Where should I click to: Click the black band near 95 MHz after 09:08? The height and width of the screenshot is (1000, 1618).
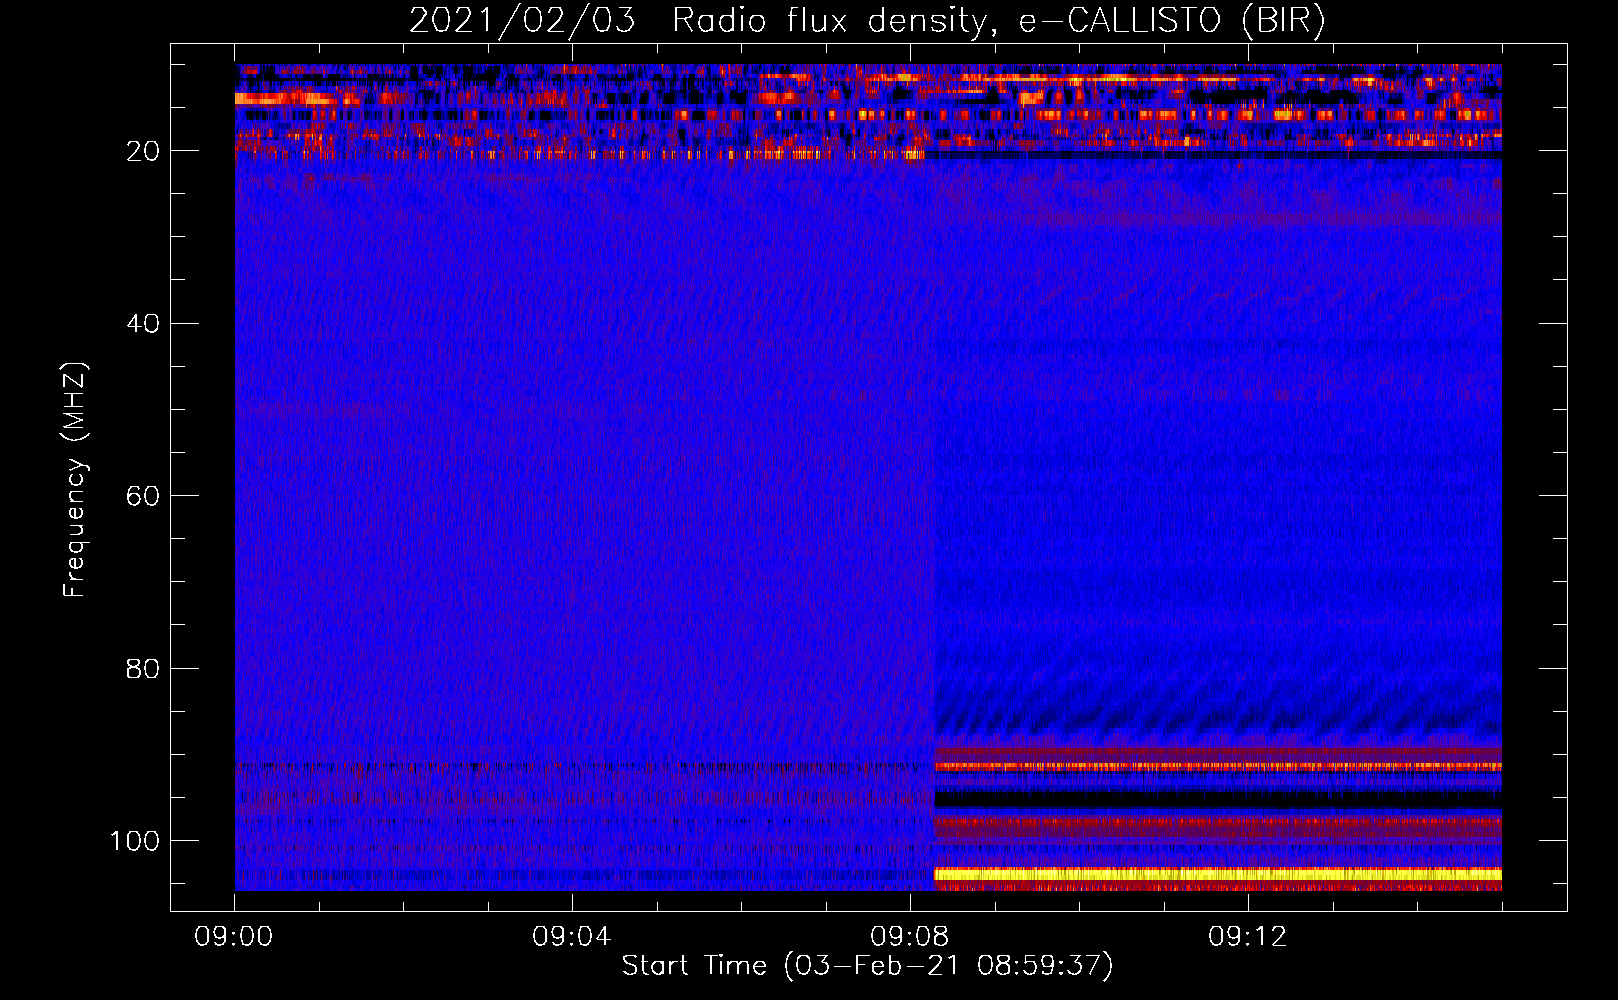(x=1218, y=799)
